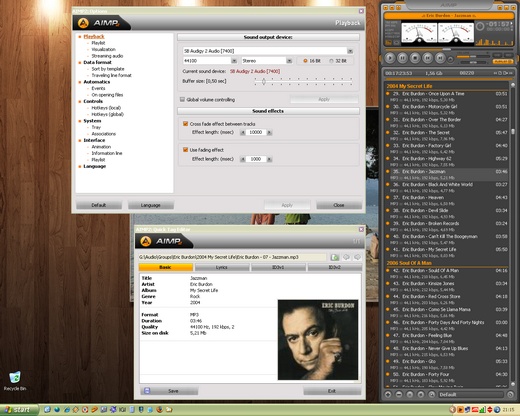
Task: Uncheck Cross fade effect between tracks
Action: [x=185, y=124]
